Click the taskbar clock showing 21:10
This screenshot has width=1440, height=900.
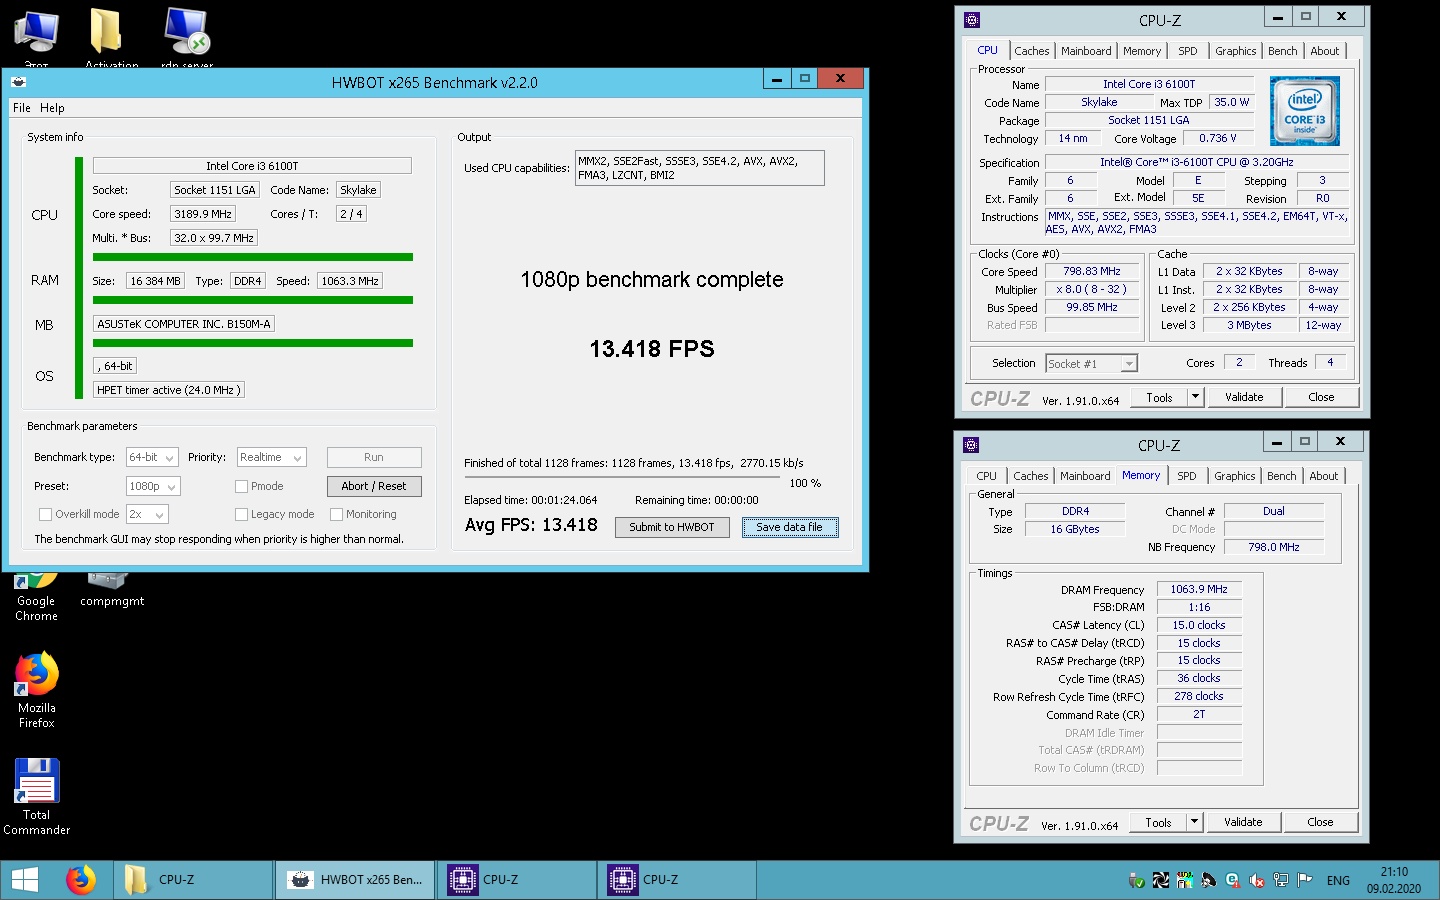coord(1394,880)
